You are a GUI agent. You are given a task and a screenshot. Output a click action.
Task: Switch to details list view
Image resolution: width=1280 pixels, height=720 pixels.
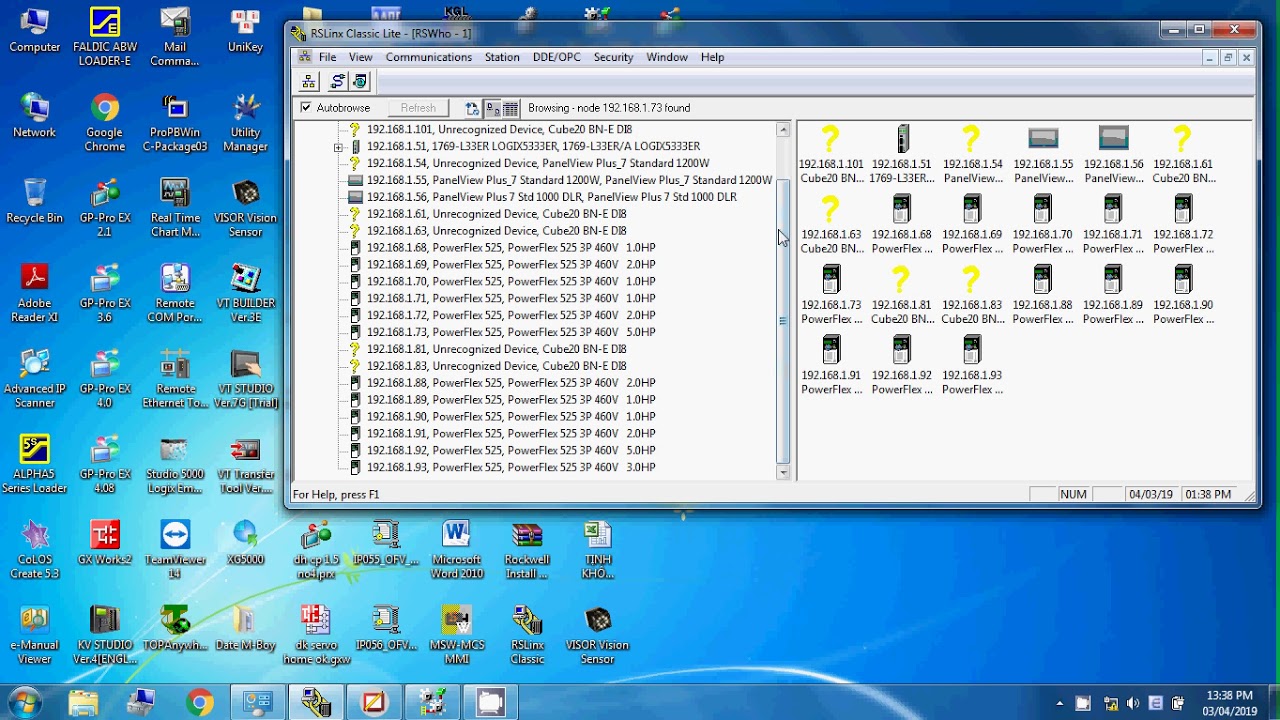tap(510, 108)
